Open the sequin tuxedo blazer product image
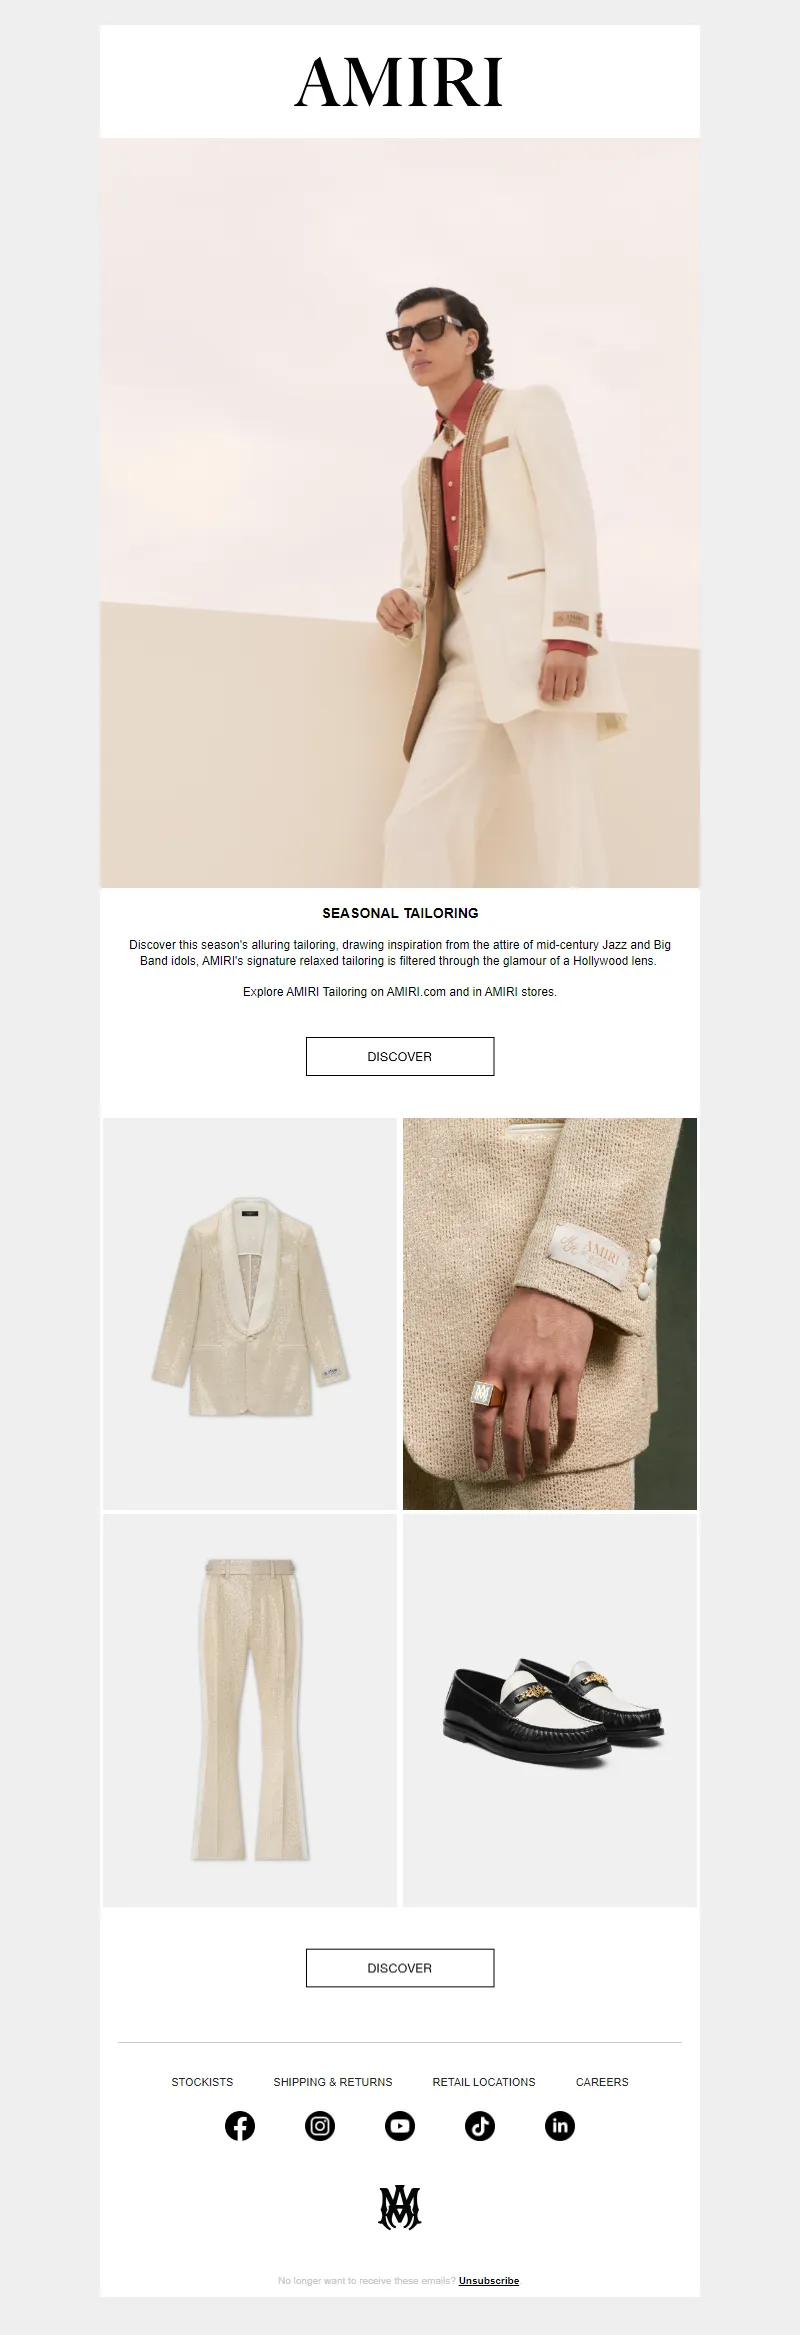Screen dimensions: 800x2335 pos(250,1313)
